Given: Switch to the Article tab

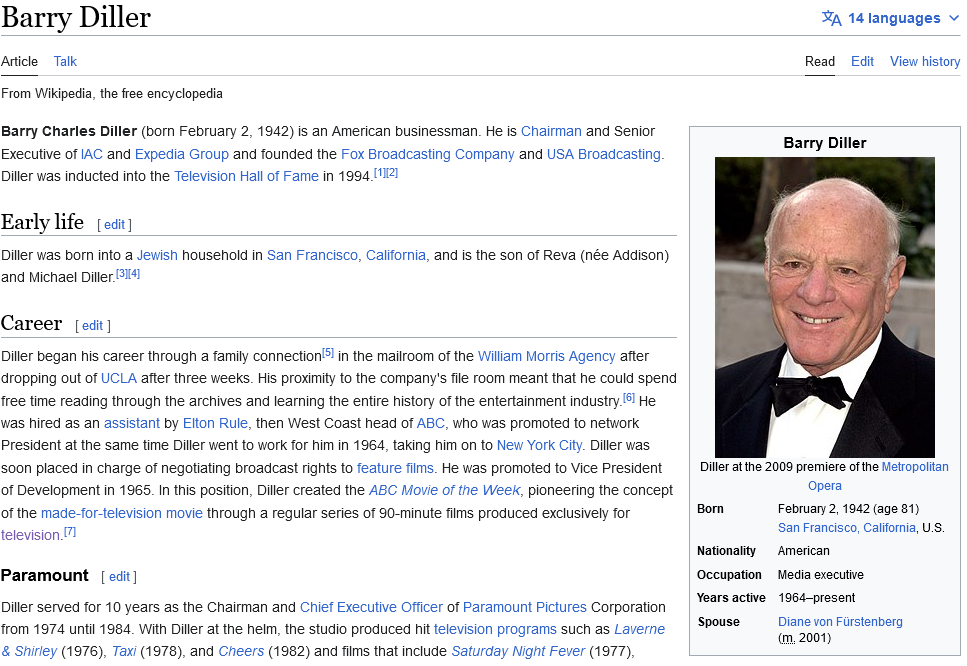Looking at the screenshot, I should (x=19, y=61).
